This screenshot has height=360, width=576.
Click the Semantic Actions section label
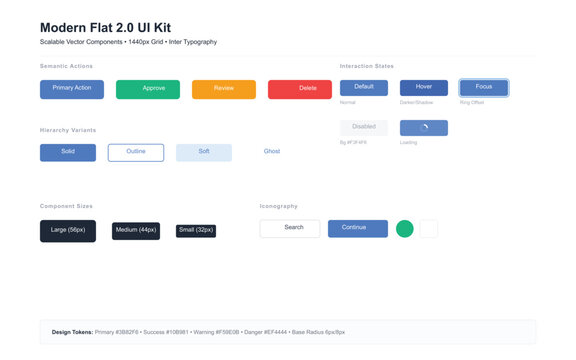click(66, 66)
